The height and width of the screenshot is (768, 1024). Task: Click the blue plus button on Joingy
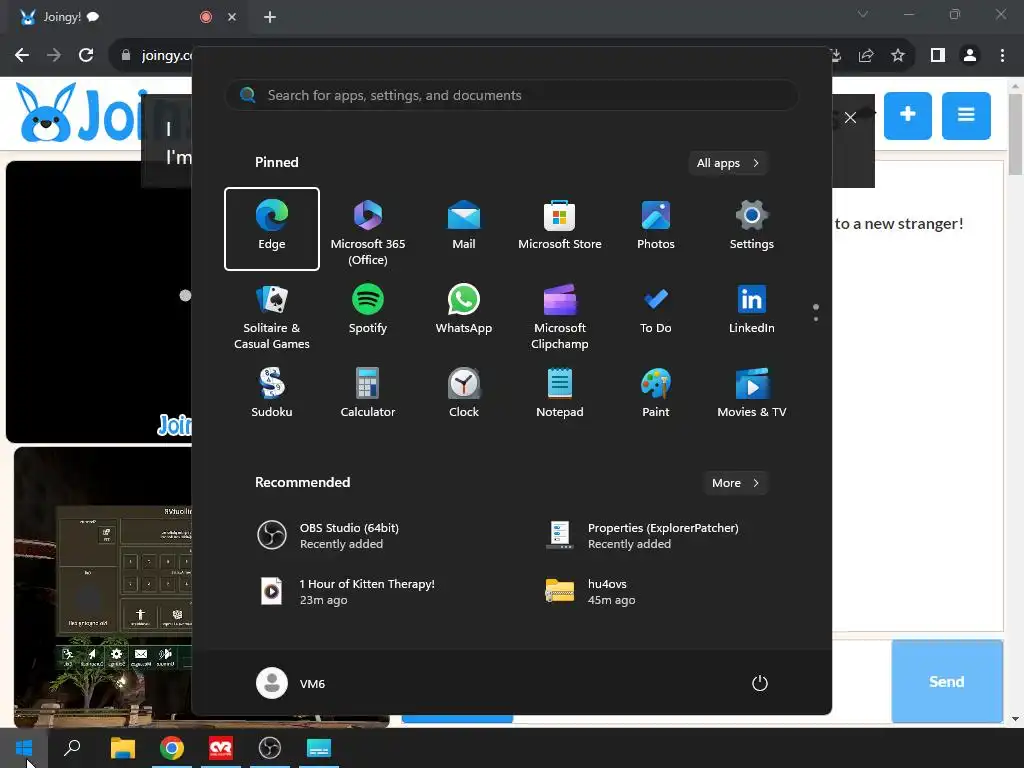[908, 116]
